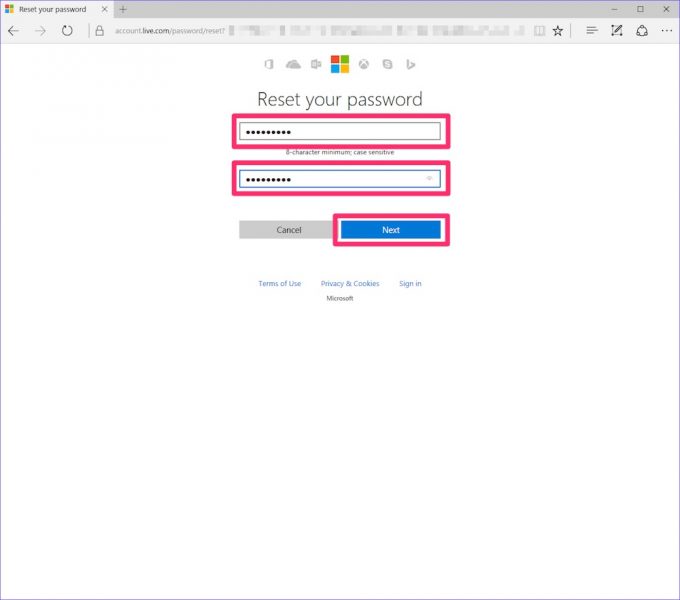Image resolution: width=680 pixels, height=600 pixels.
Task: Click the Reset your password heading
Action: click(340, 99)
